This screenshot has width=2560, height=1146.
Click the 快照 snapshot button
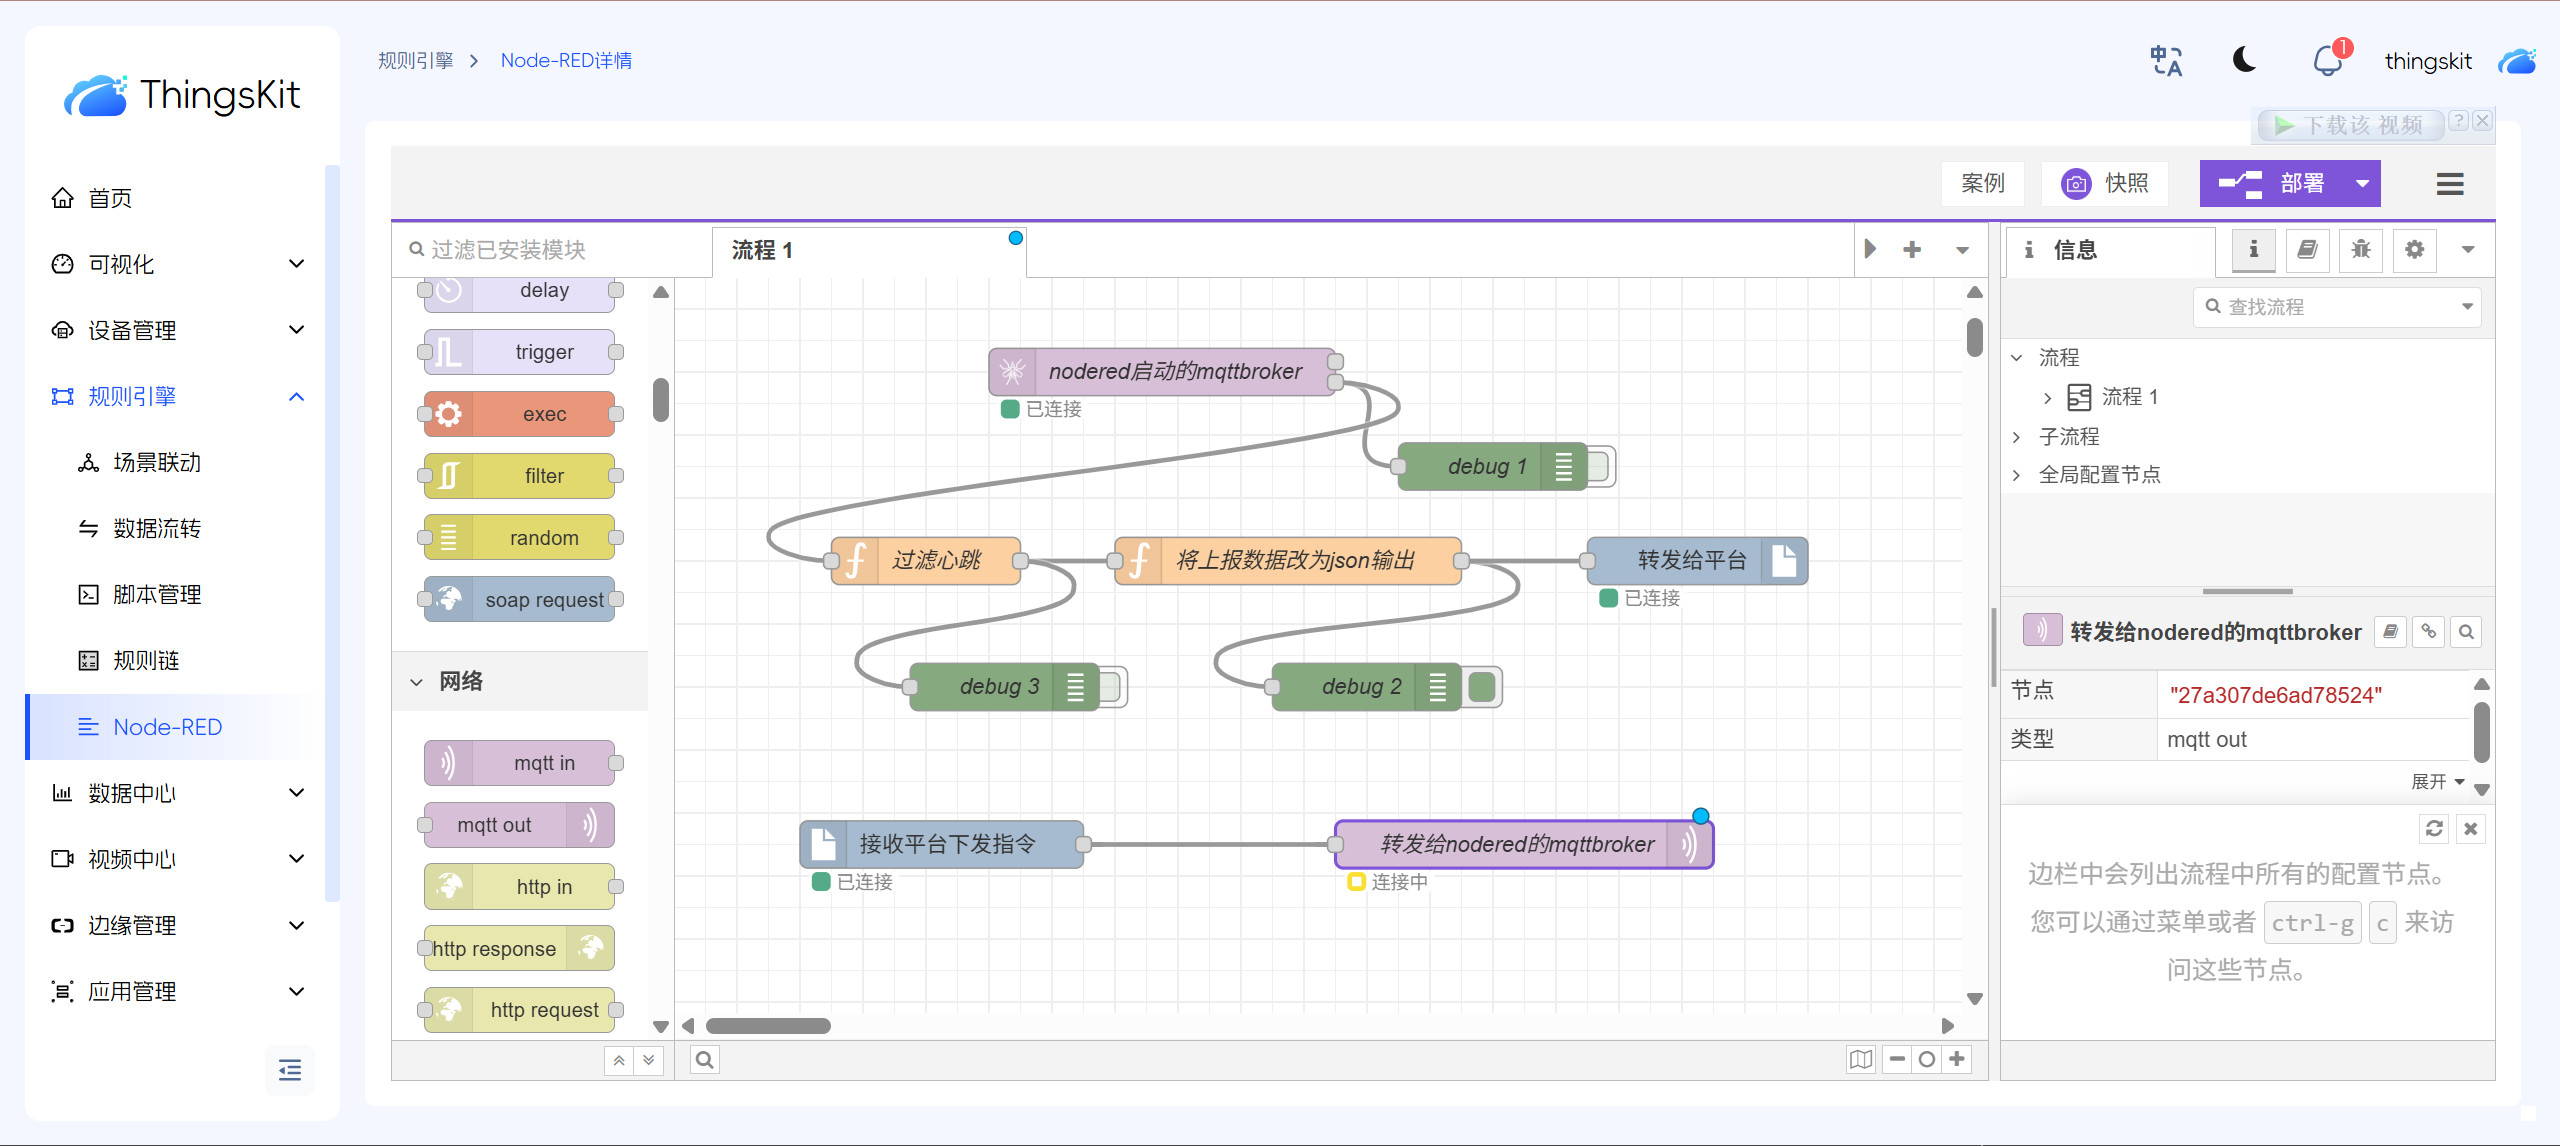(x=2105, y=184)
